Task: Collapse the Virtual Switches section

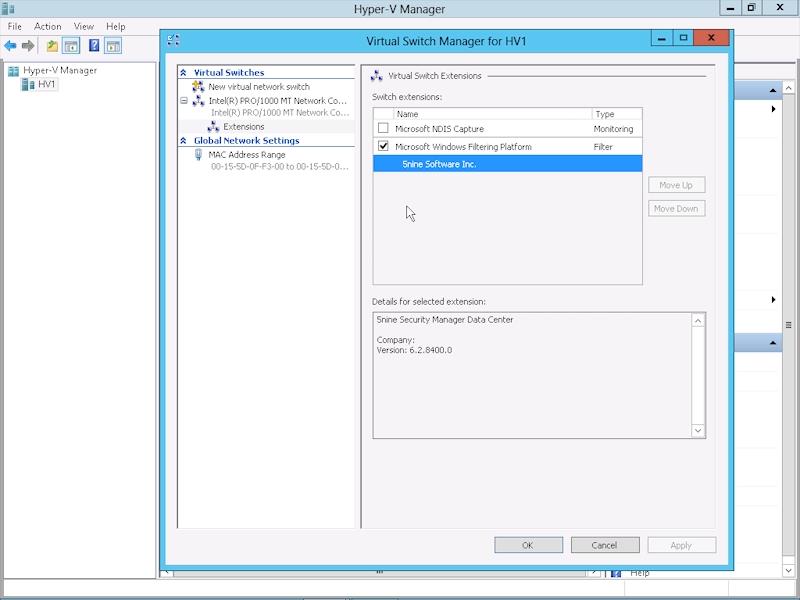Action: point(184,73)
